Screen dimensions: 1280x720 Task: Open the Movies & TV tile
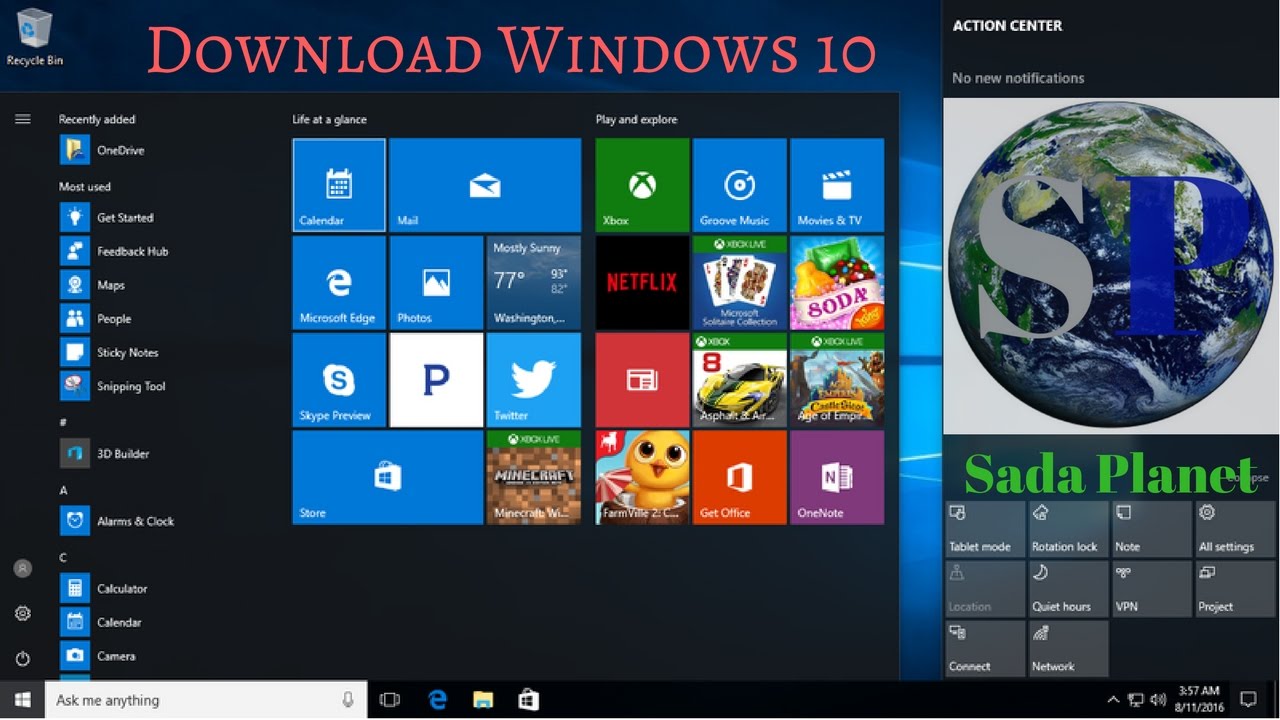[x=837, y=185]
